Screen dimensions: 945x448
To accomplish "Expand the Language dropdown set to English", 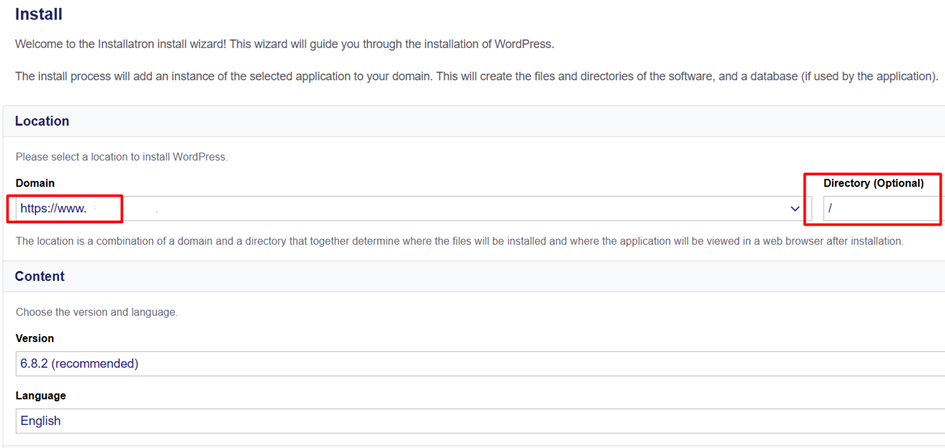I will pyautogui.click(x=480, y=421).
